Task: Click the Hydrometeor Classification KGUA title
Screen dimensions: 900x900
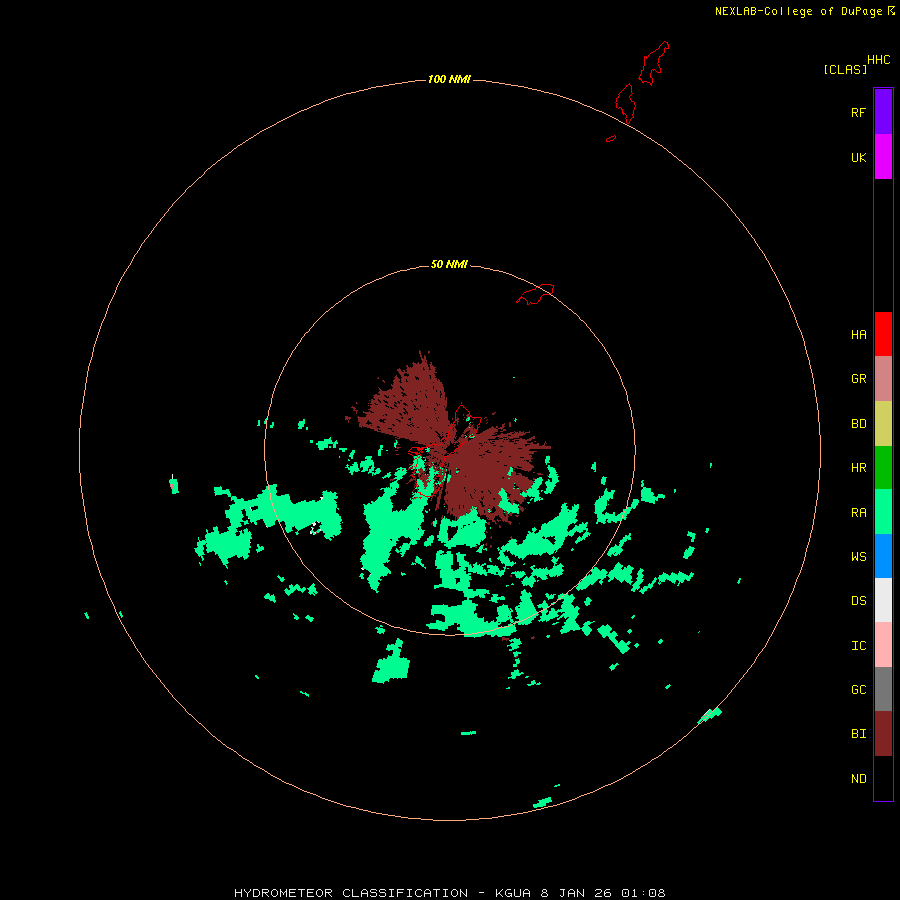Action: pyautogui.click(x=449, y=893)
